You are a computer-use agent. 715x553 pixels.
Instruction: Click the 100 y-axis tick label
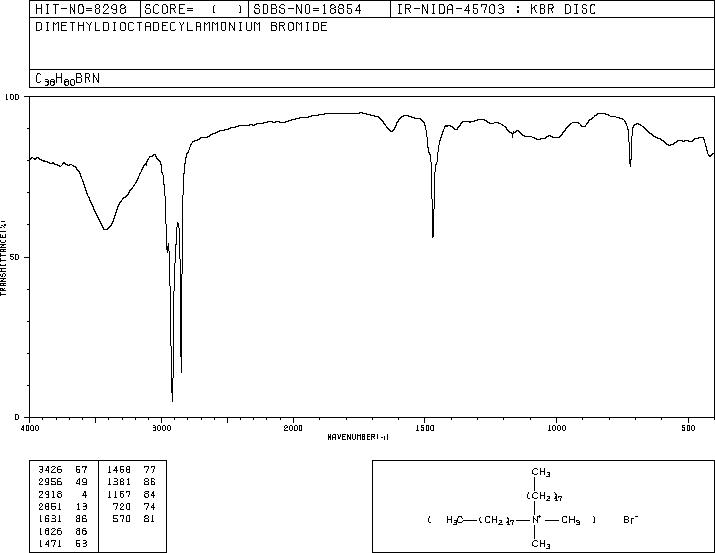(13, 97)
